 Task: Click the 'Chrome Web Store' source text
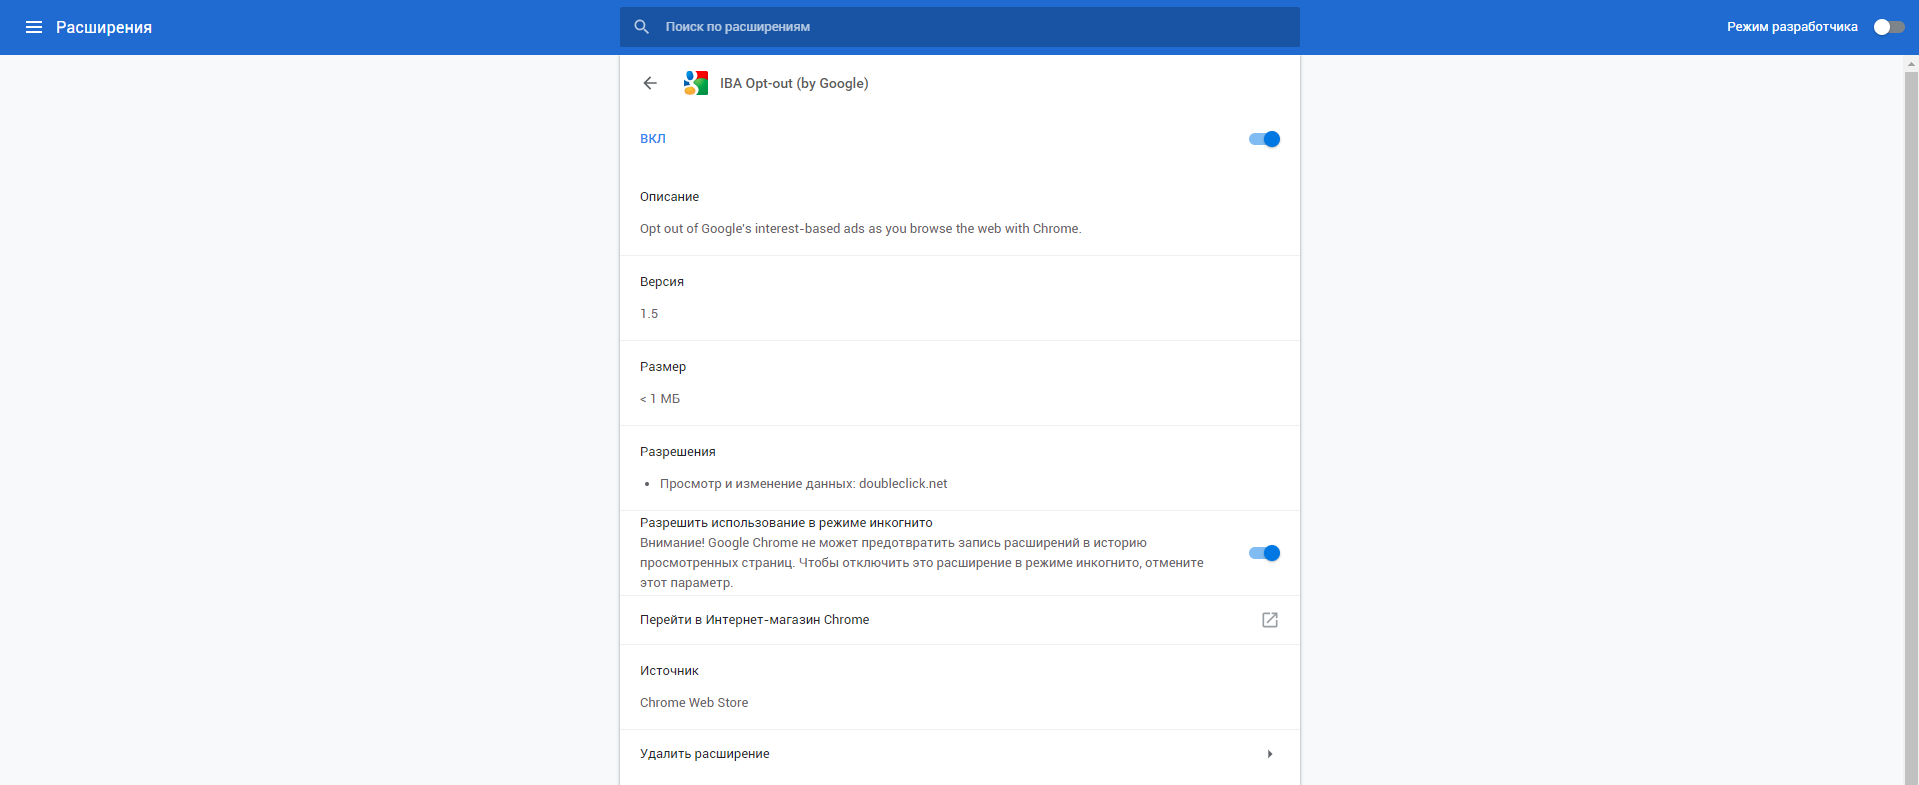click(x=694, y=703)
